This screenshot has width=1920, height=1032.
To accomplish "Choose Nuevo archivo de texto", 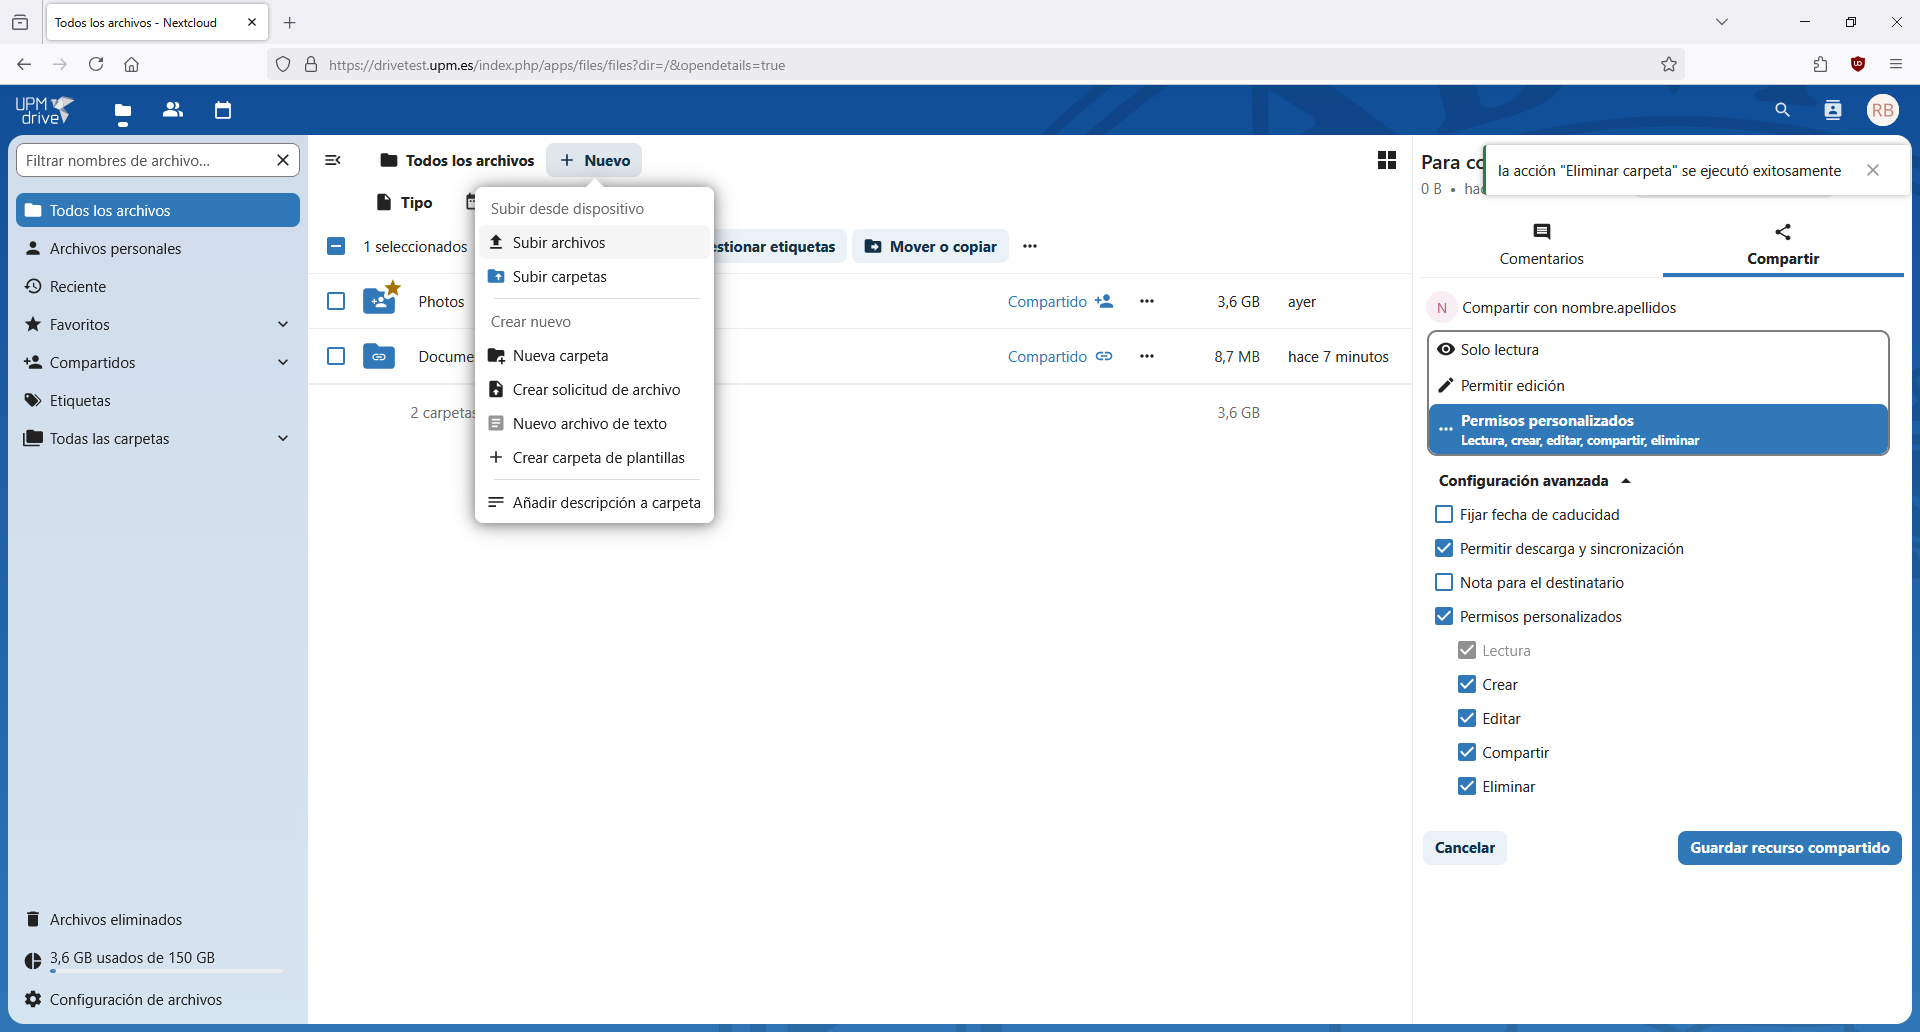I will pyautogui.click(x=594, y=423).
